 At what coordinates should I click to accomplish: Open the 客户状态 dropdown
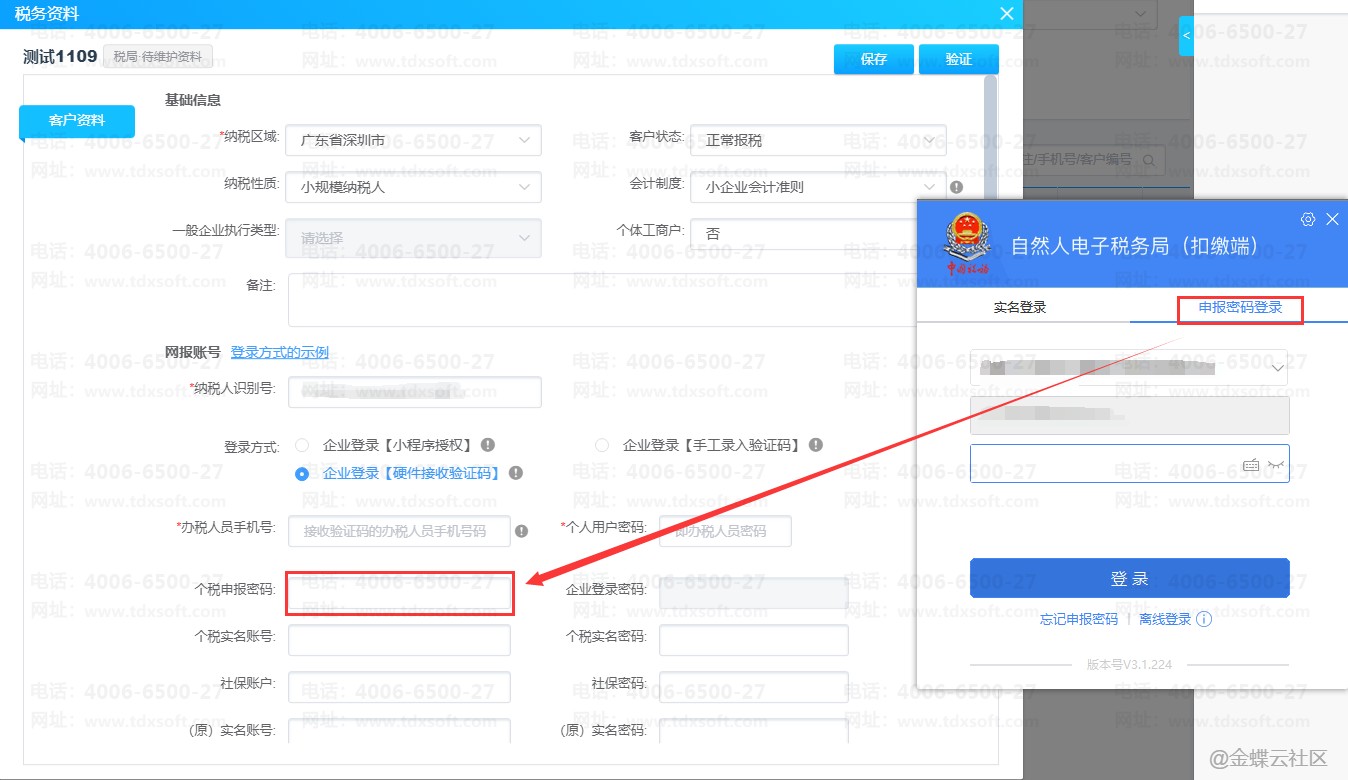817,140
